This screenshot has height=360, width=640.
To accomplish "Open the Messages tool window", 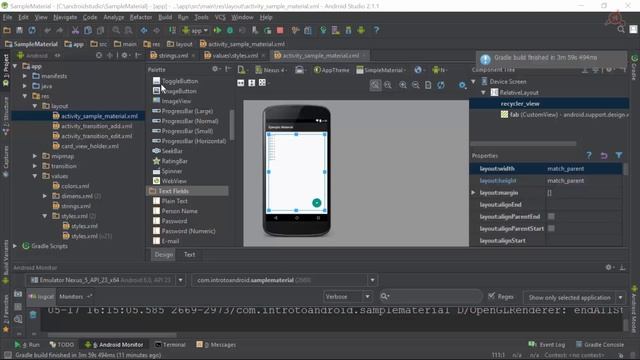I will coord(216,344).
